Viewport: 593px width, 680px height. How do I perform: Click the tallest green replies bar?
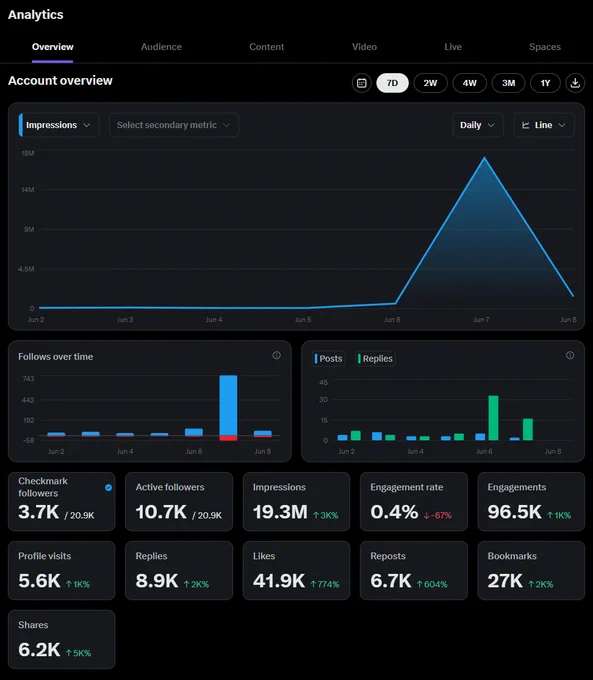[493, 418]
